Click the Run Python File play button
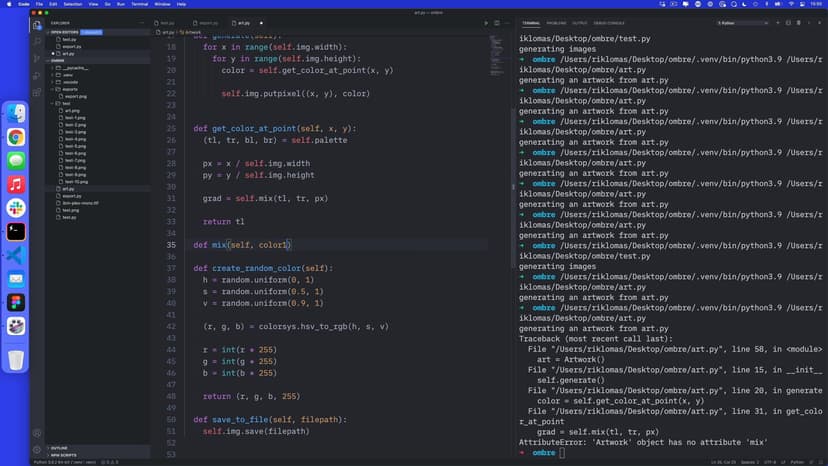Image resolution: width=828 pixels, height=466 pixels. (x=486, y=22)
